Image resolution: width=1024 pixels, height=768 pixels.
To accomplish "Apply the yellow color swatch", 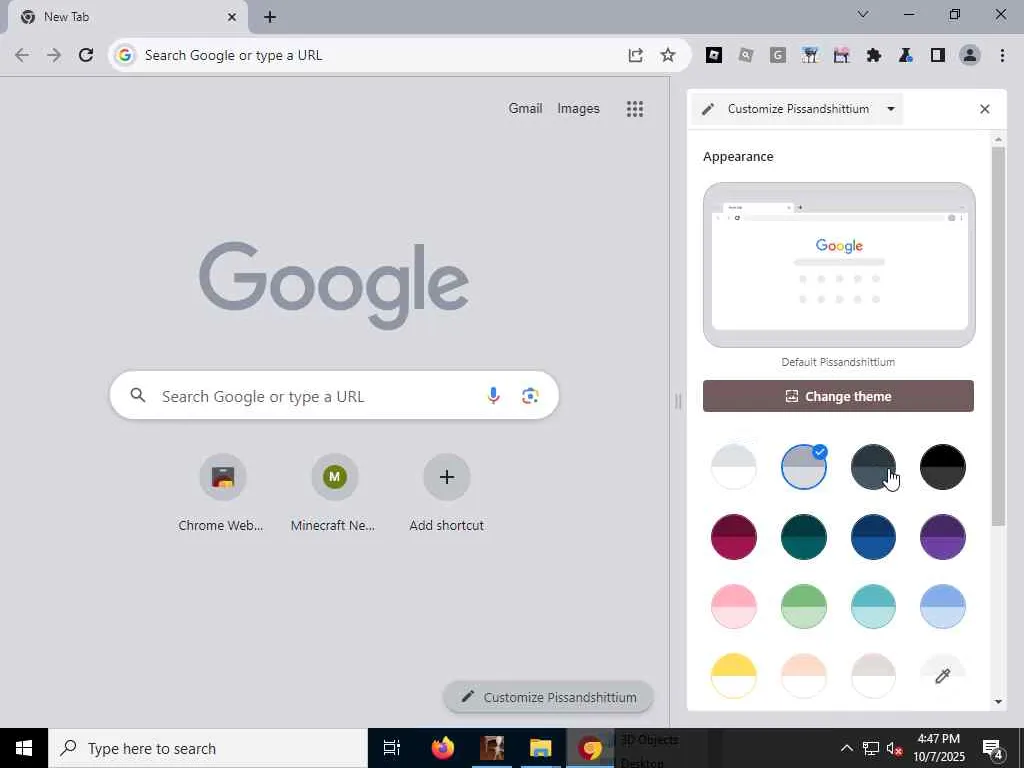I will [733, 676].
